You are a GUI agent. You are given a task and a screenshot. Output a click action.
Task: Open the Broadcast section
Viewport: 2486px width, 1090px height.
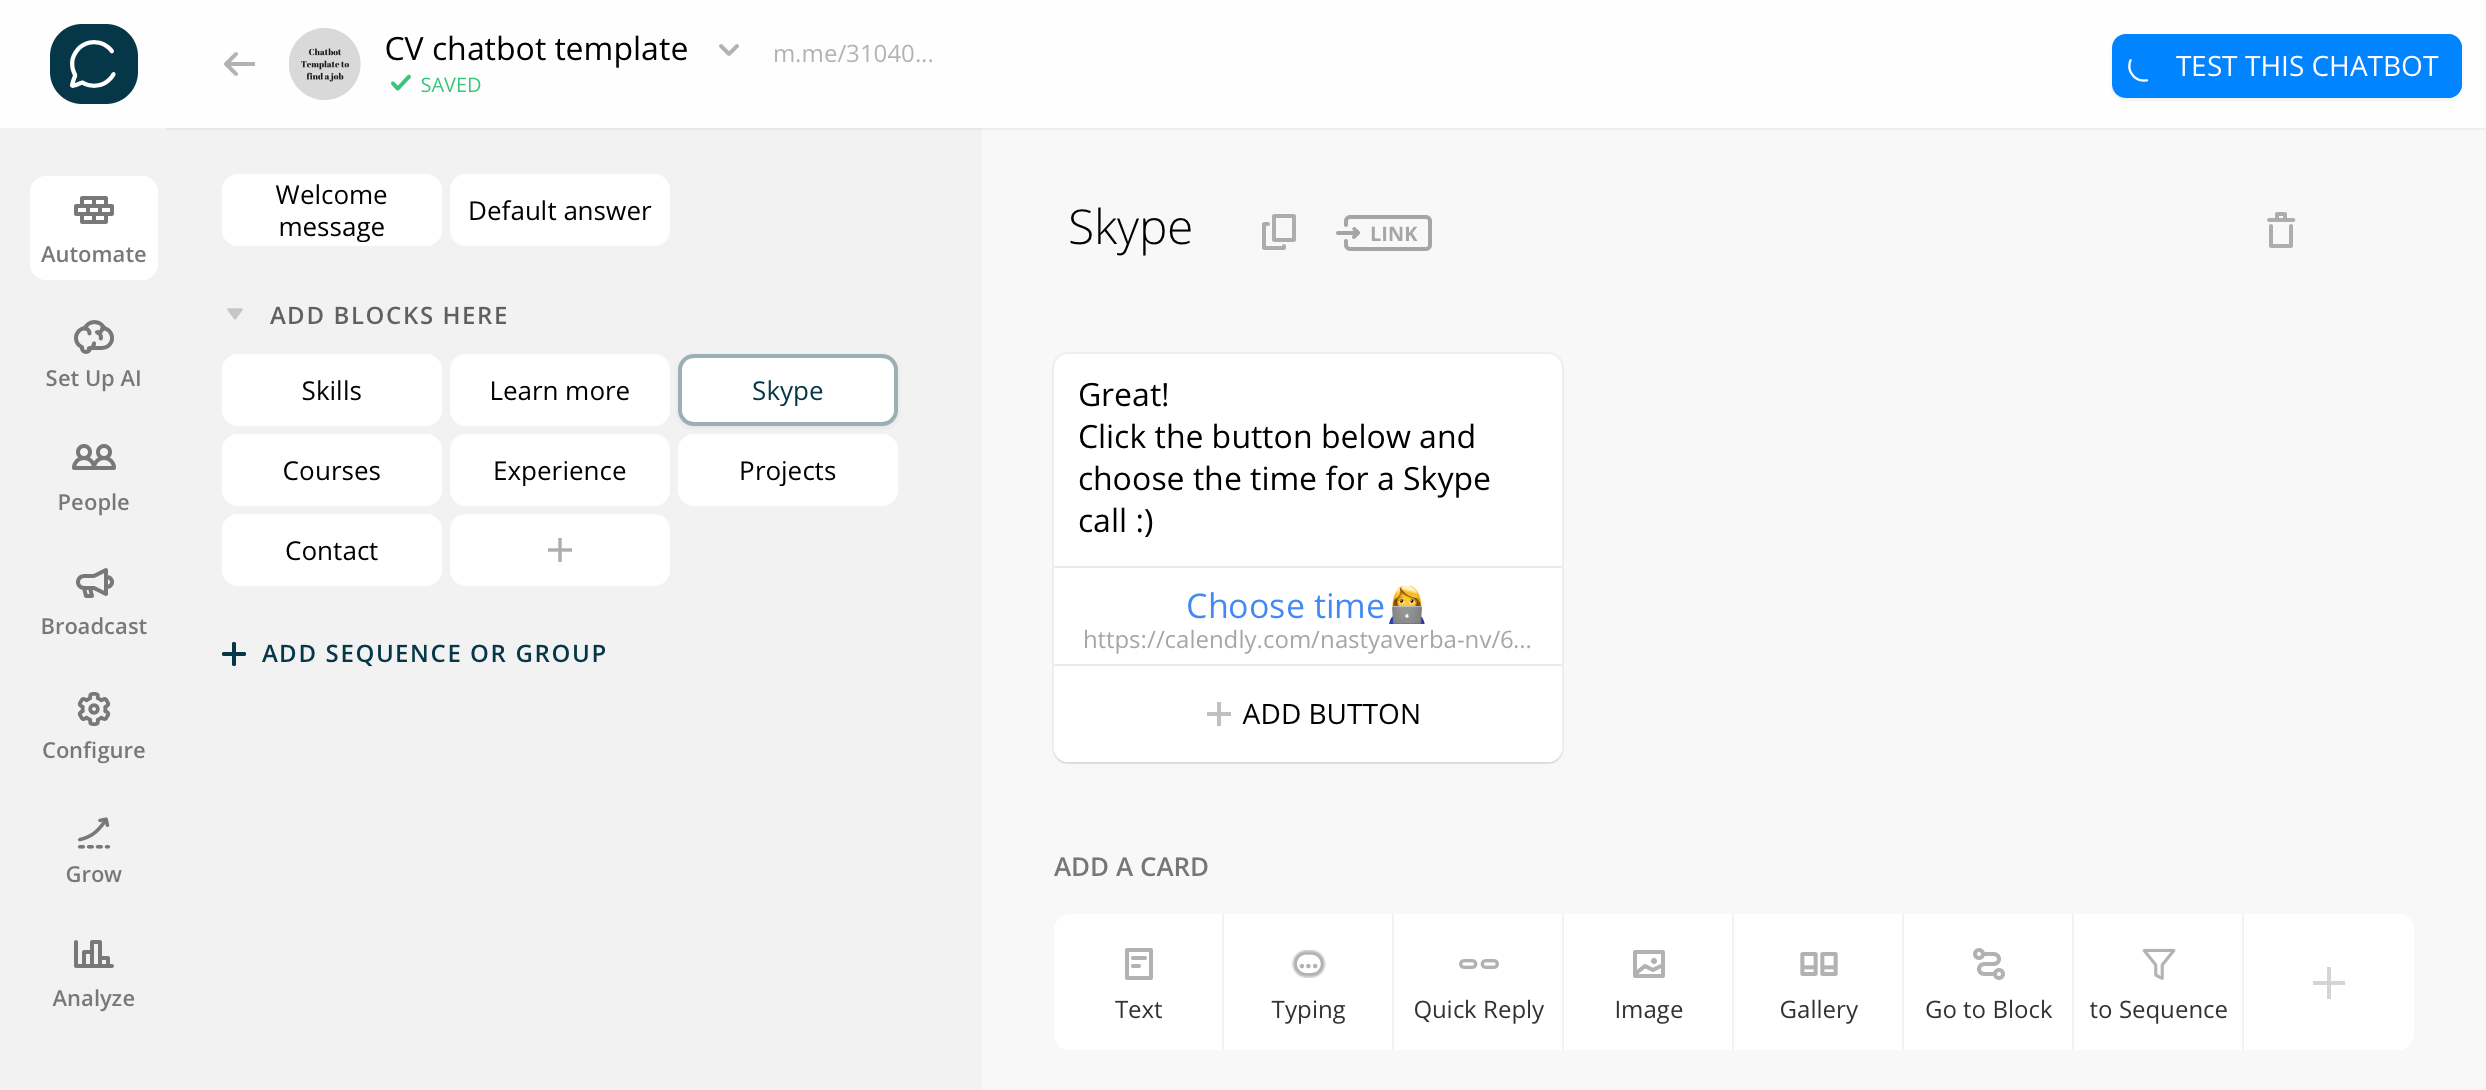pyautogui.click(x=93, y=600)
